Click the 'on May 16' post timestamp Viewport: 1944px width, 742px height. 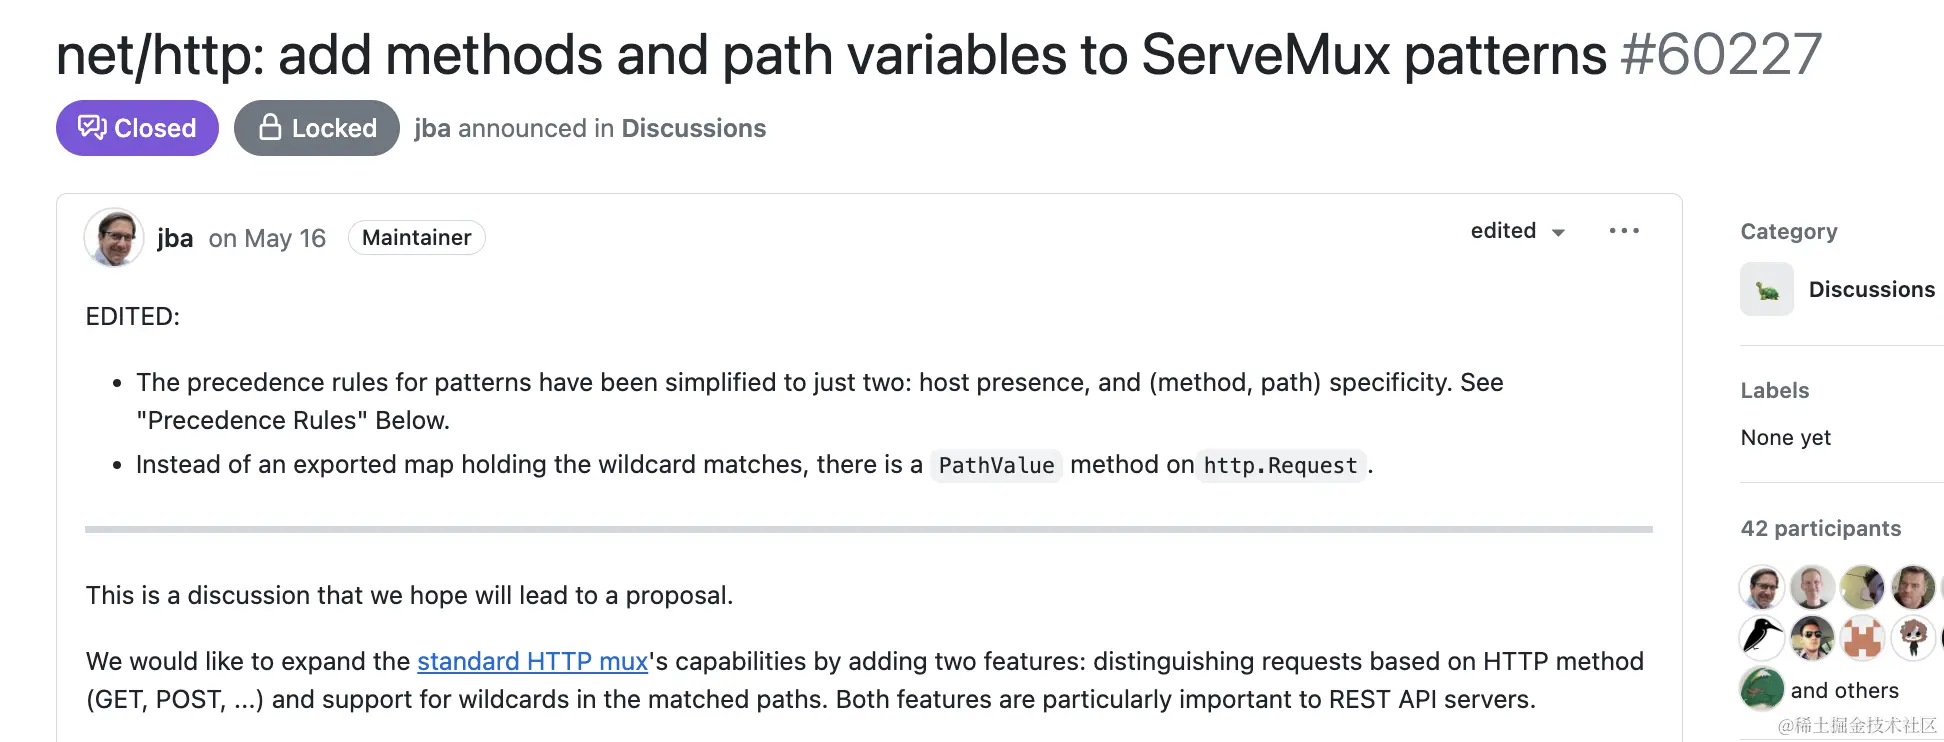tap(267, 238)
